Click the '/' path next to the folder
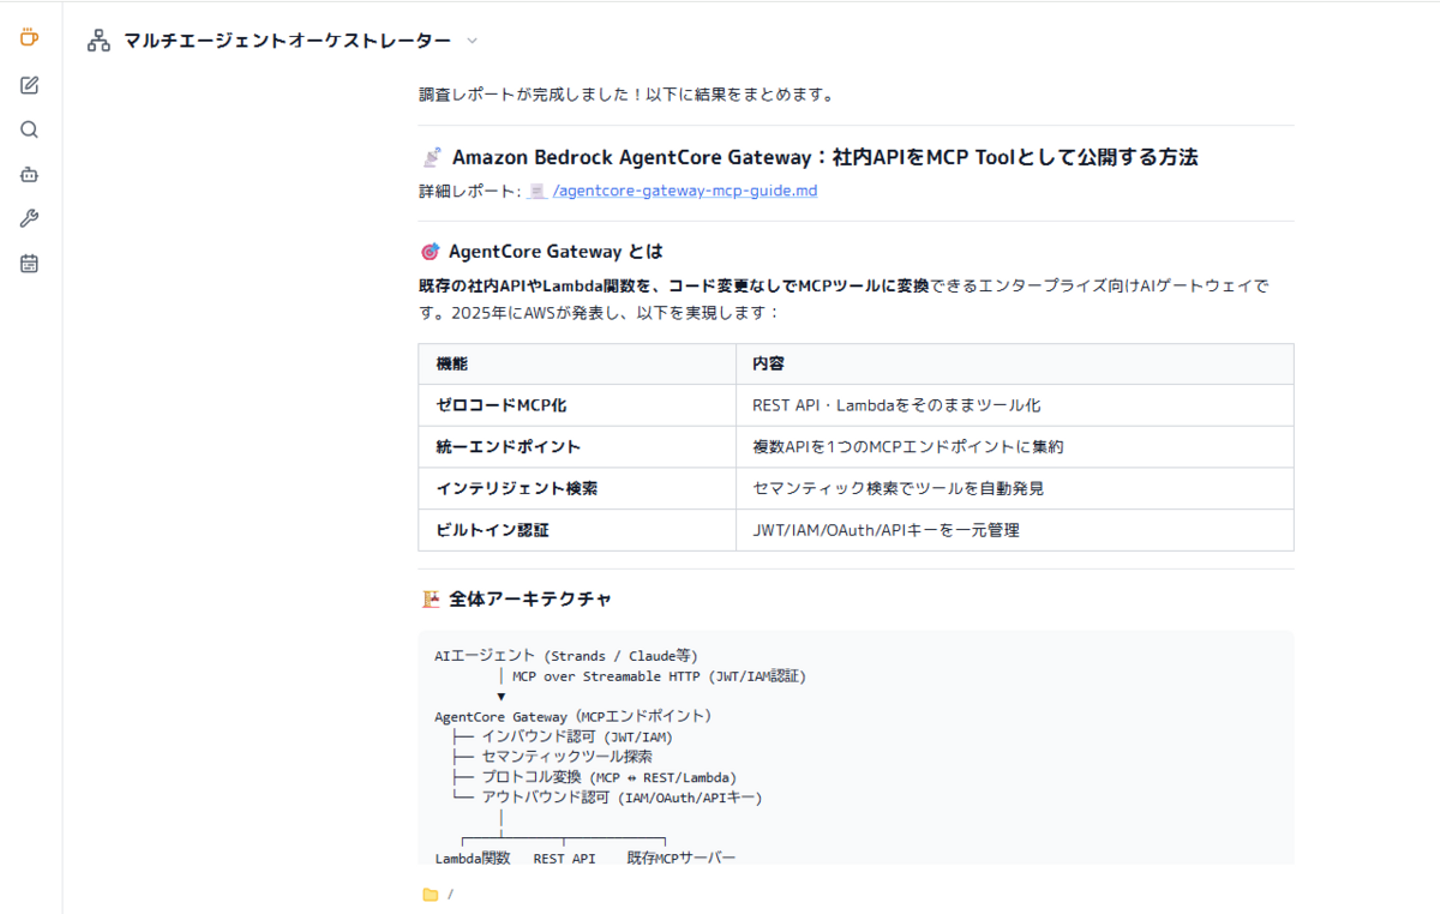Viewport: 1440px width, 914px height. tap(450, 895)
